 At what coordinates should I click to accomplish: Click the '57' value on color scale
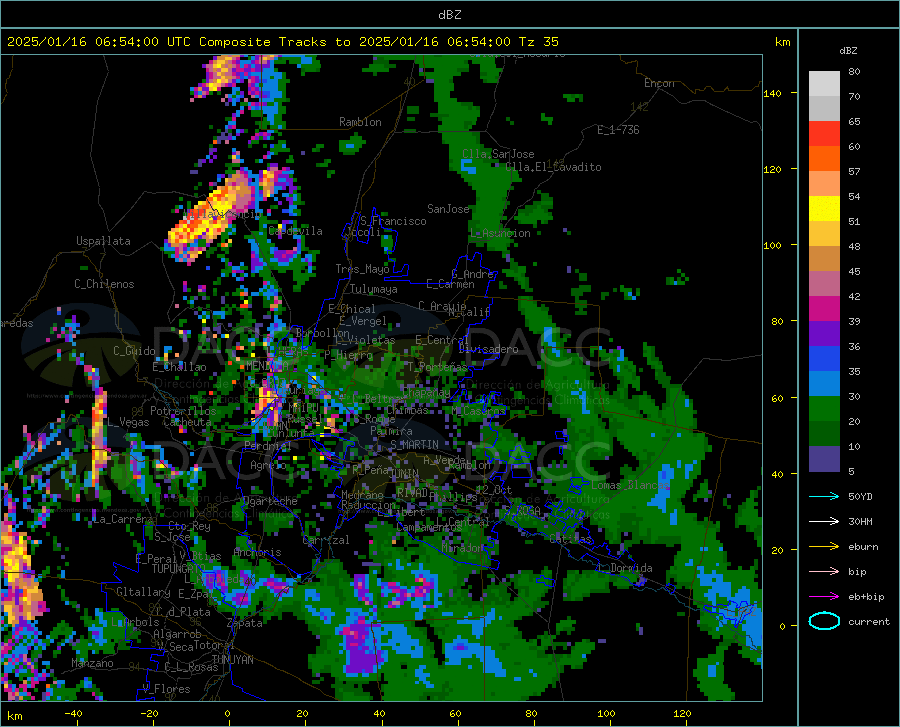coord(854,172)
